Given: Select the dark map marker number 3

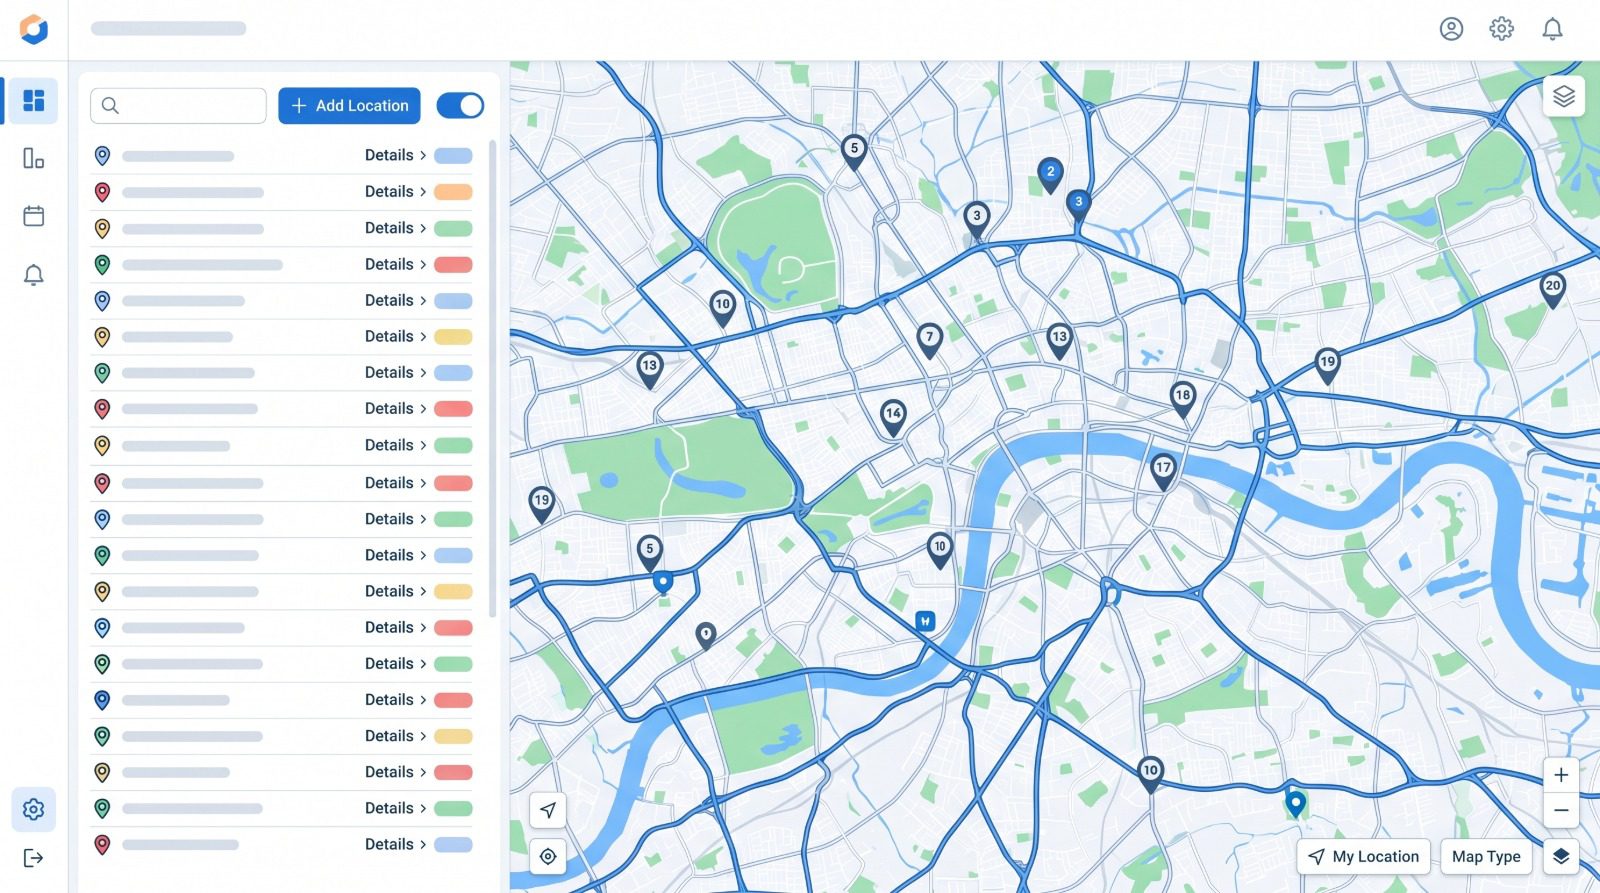Looking at the screenshot, I should pos(977,218).
